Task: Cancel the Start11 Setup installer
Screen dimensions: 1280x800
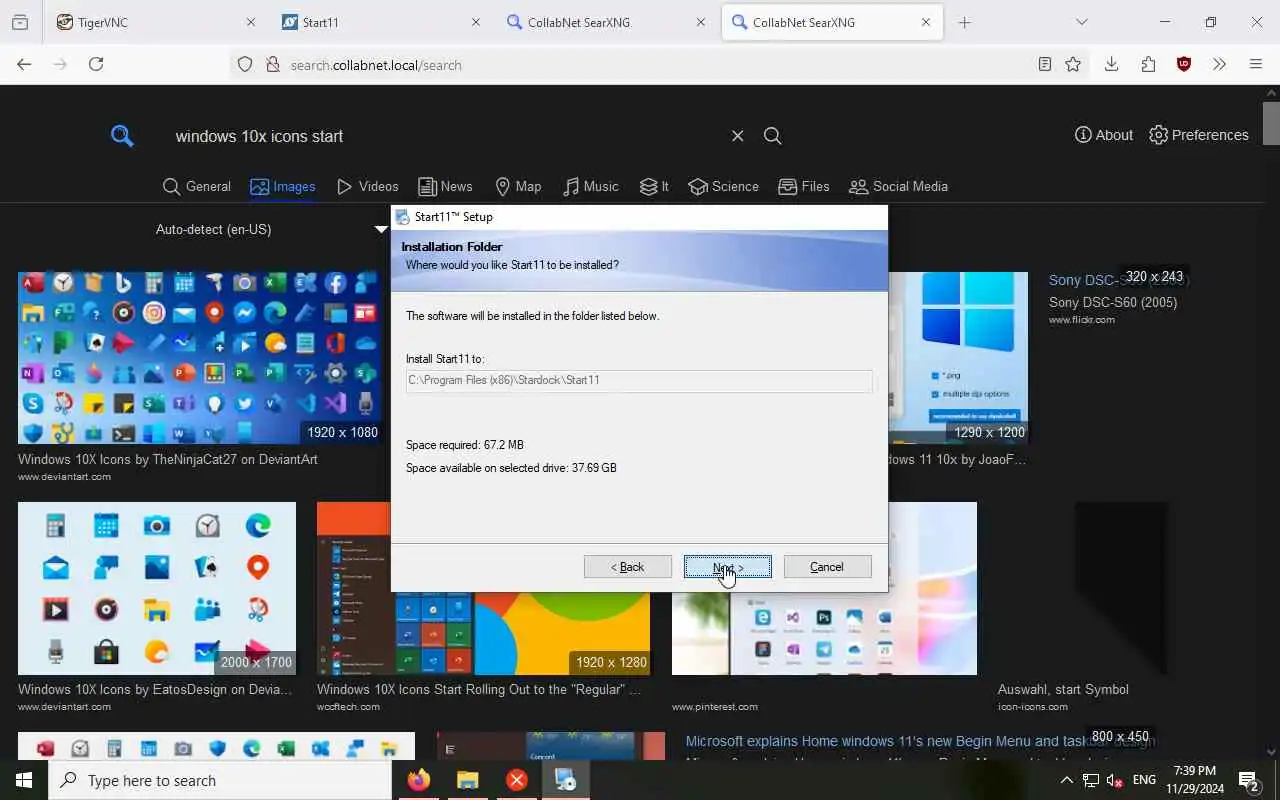Action: point(827,567)
